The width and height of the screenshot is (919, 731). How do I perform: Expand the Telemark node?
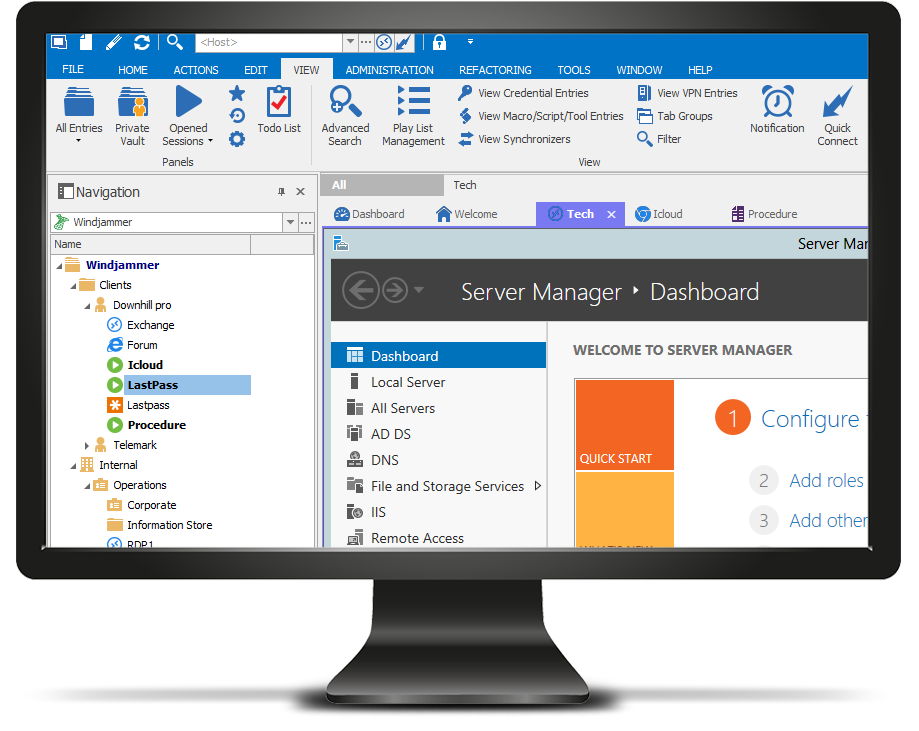87,446
